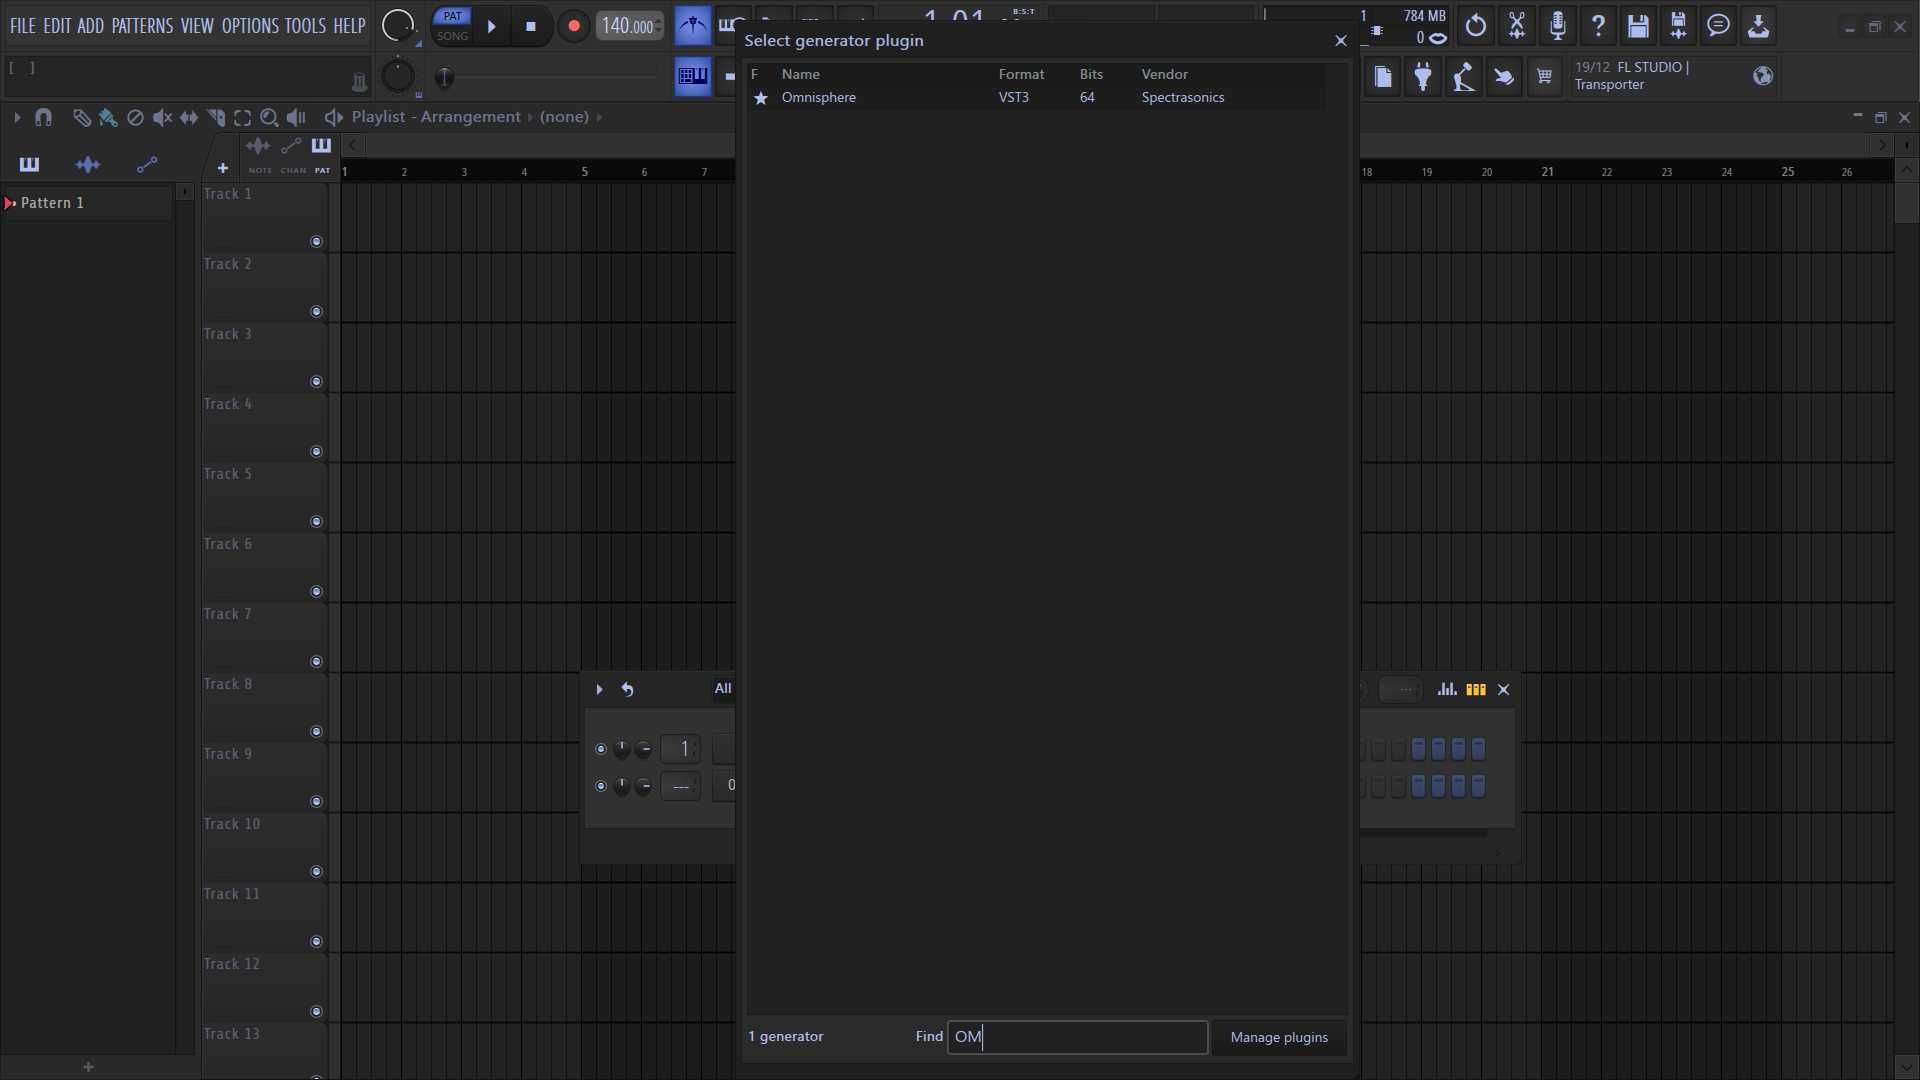1920x1080 pixels.
Task: Select the playlist slice tool
Action: [216, 118]
